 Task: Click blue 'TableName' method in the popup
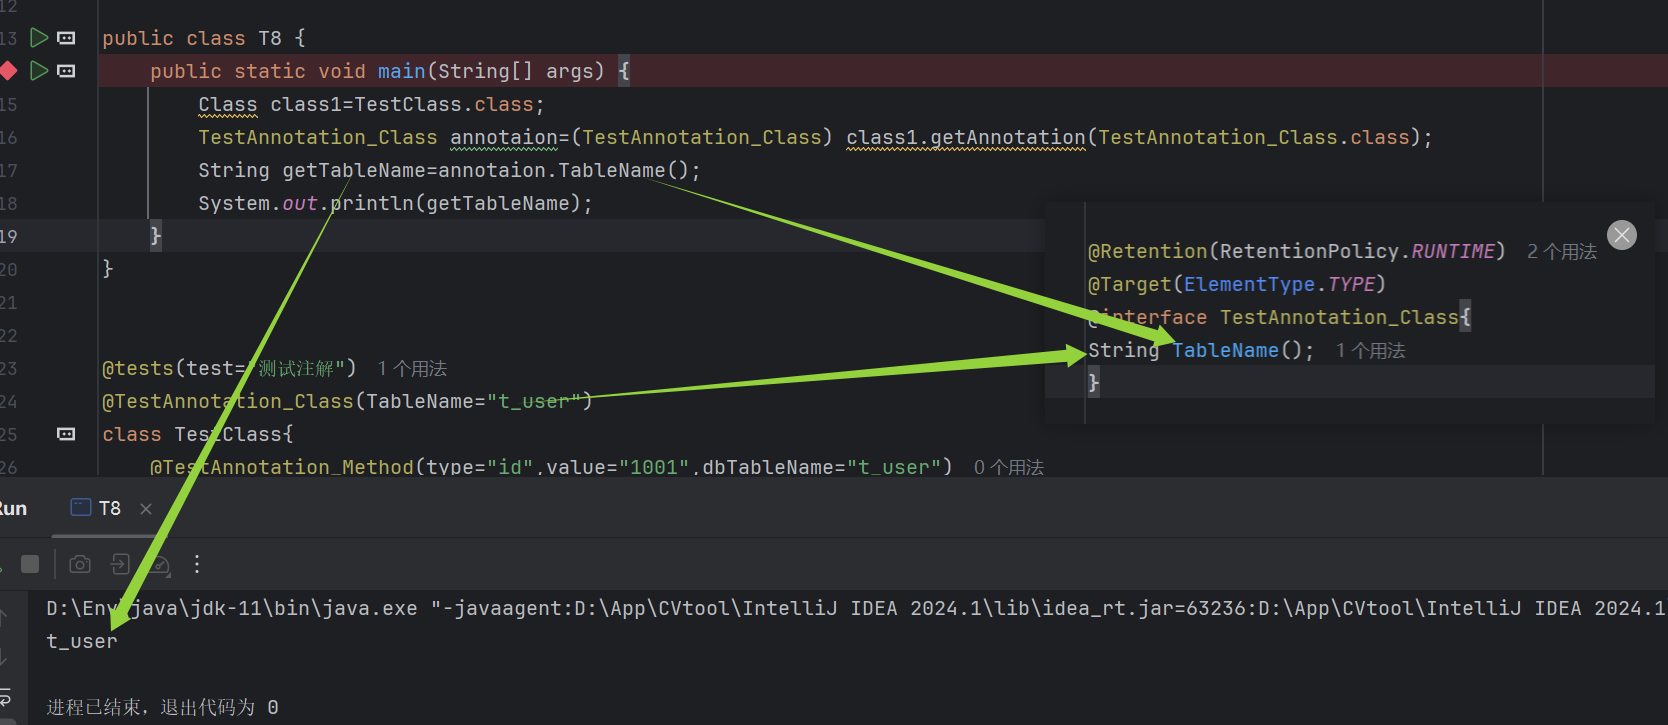coord(1225,350)
